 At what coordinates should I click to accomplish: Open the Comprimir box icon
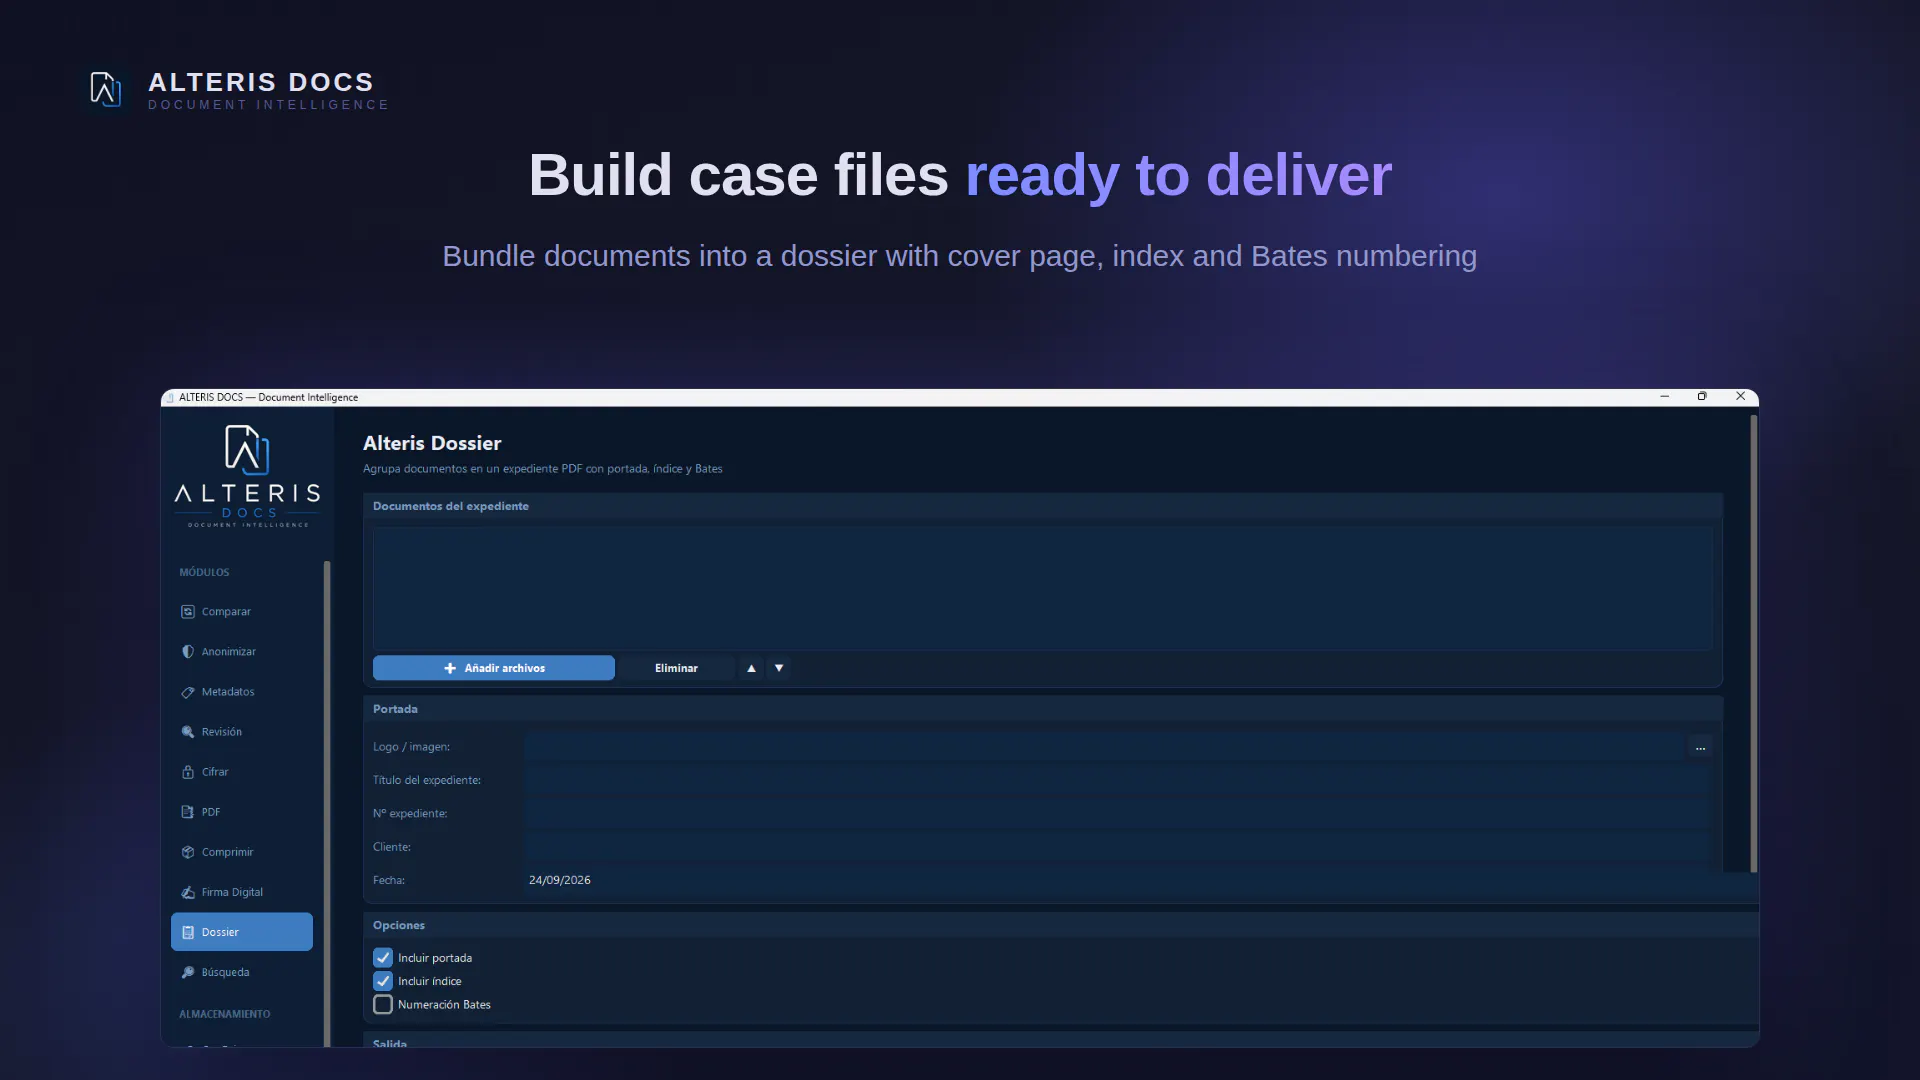point(187,852)
